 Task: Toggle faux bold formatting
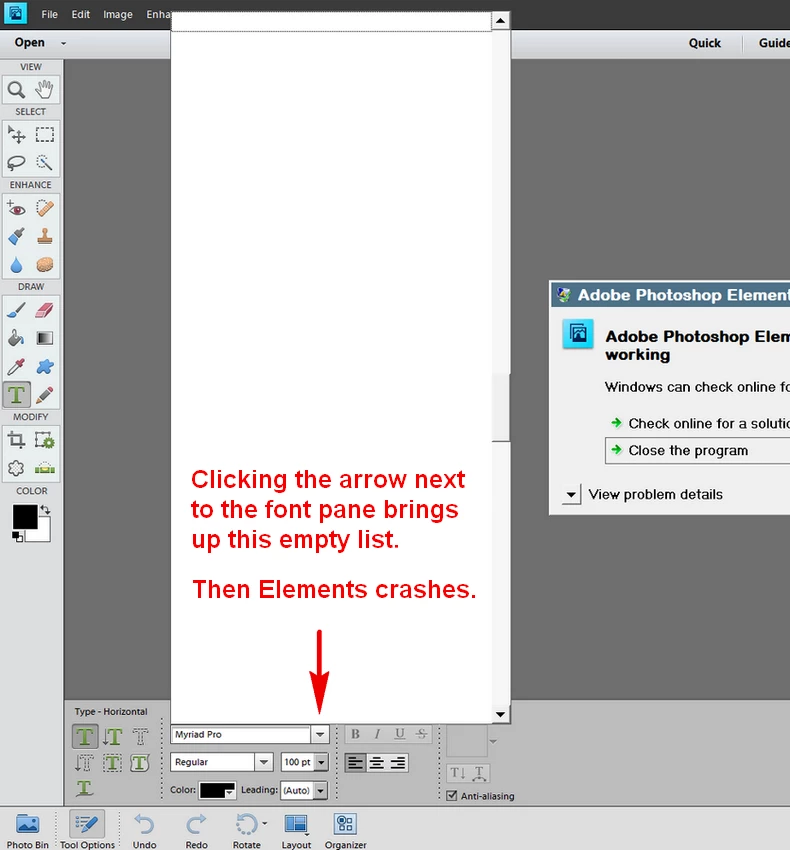pyautogui.click(x=355, y=733)
